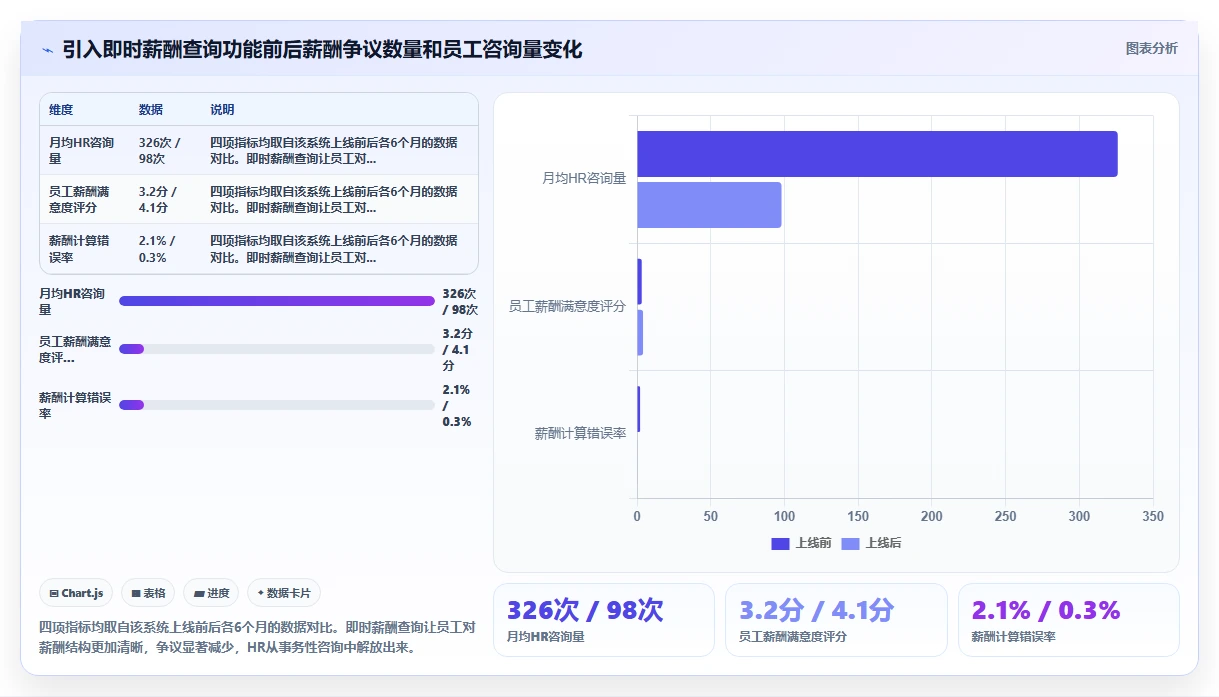The image size is (1219, 697).
Task: Click the x-axis tick label 100
Action: [784, 517]
